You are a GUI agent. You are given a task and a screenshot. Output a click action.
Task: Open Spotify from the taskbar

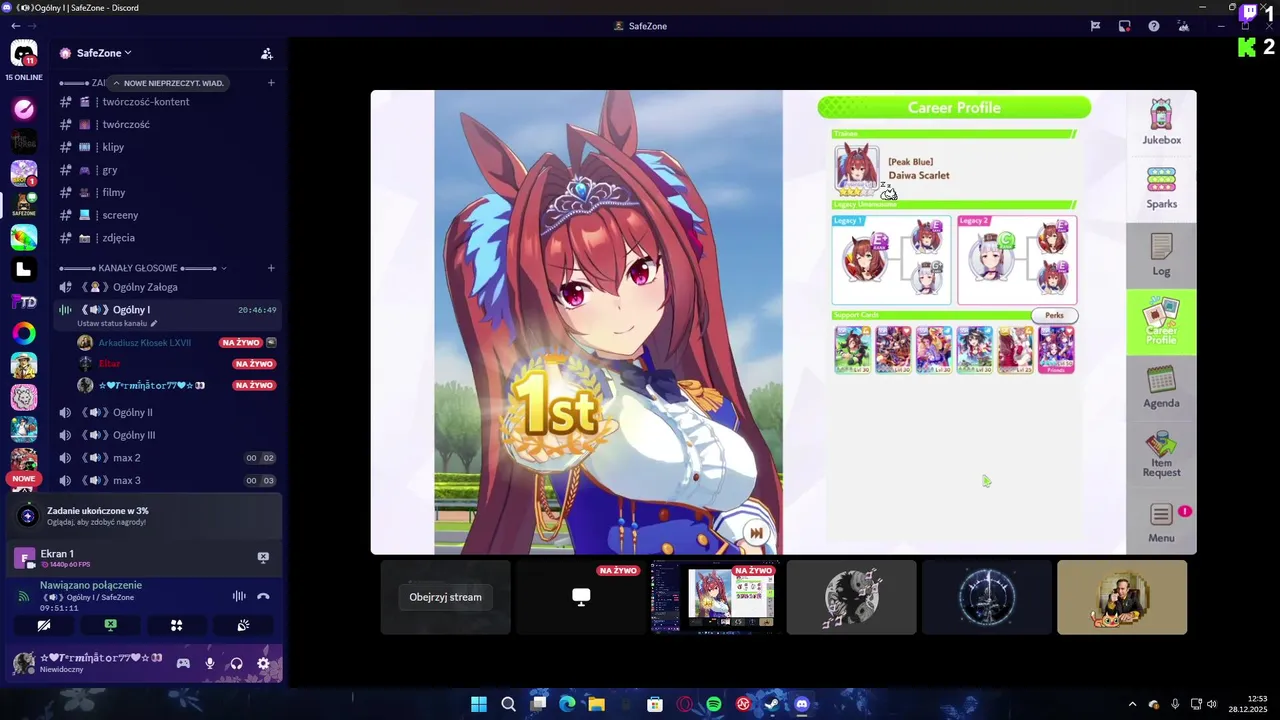[x=714, y=704]
